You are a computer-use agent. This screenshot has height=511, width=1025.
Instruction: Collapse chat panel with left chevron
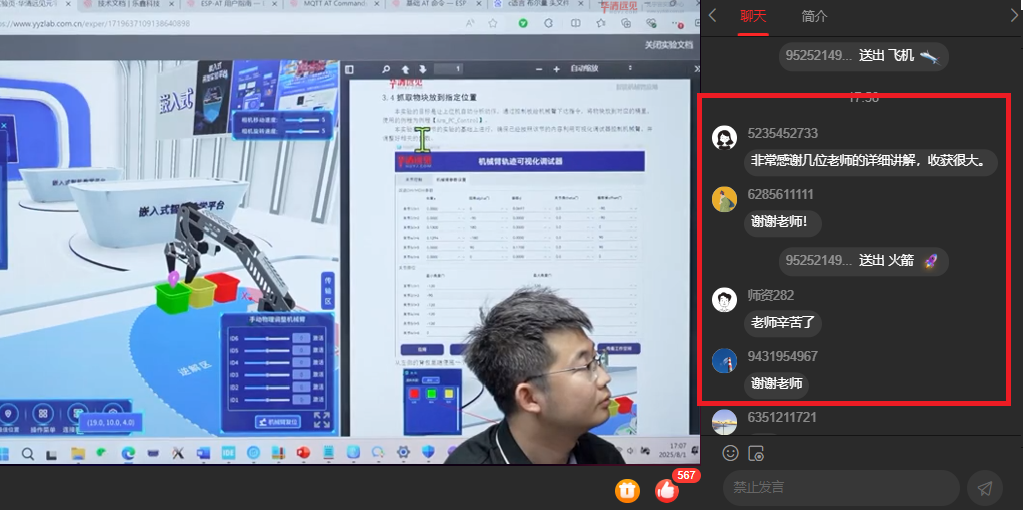point(713,15)
